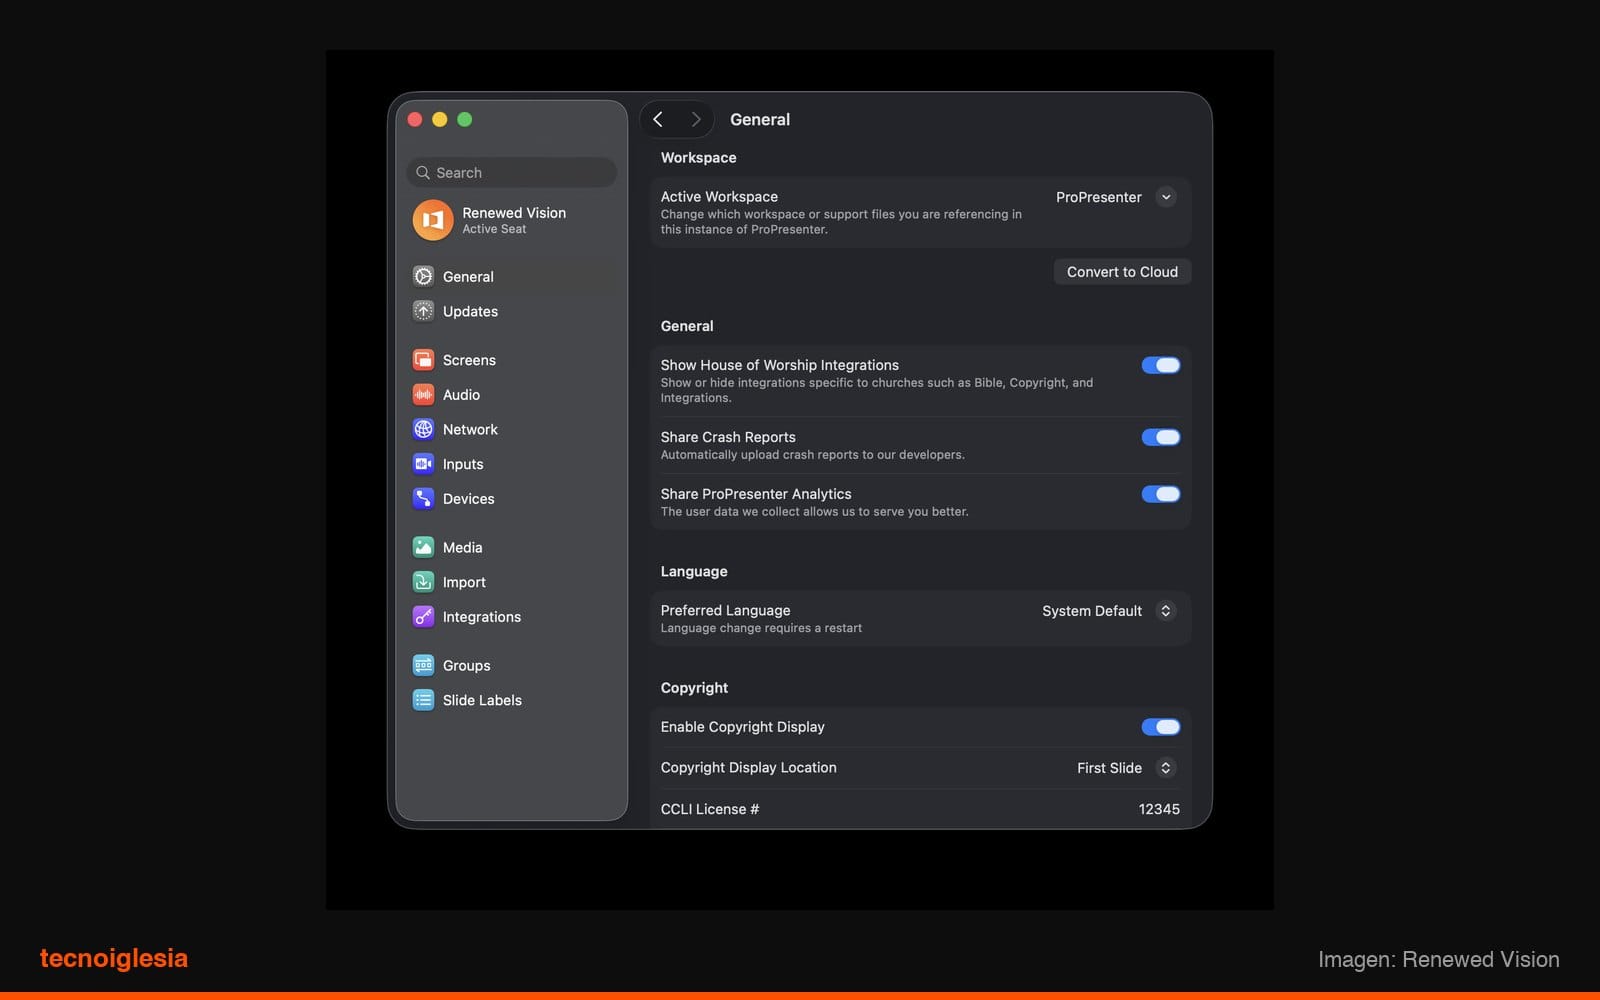The image size is (1600, 1000).
Task: Select the Groups icon in sidebar
Action: coord(423,665)
